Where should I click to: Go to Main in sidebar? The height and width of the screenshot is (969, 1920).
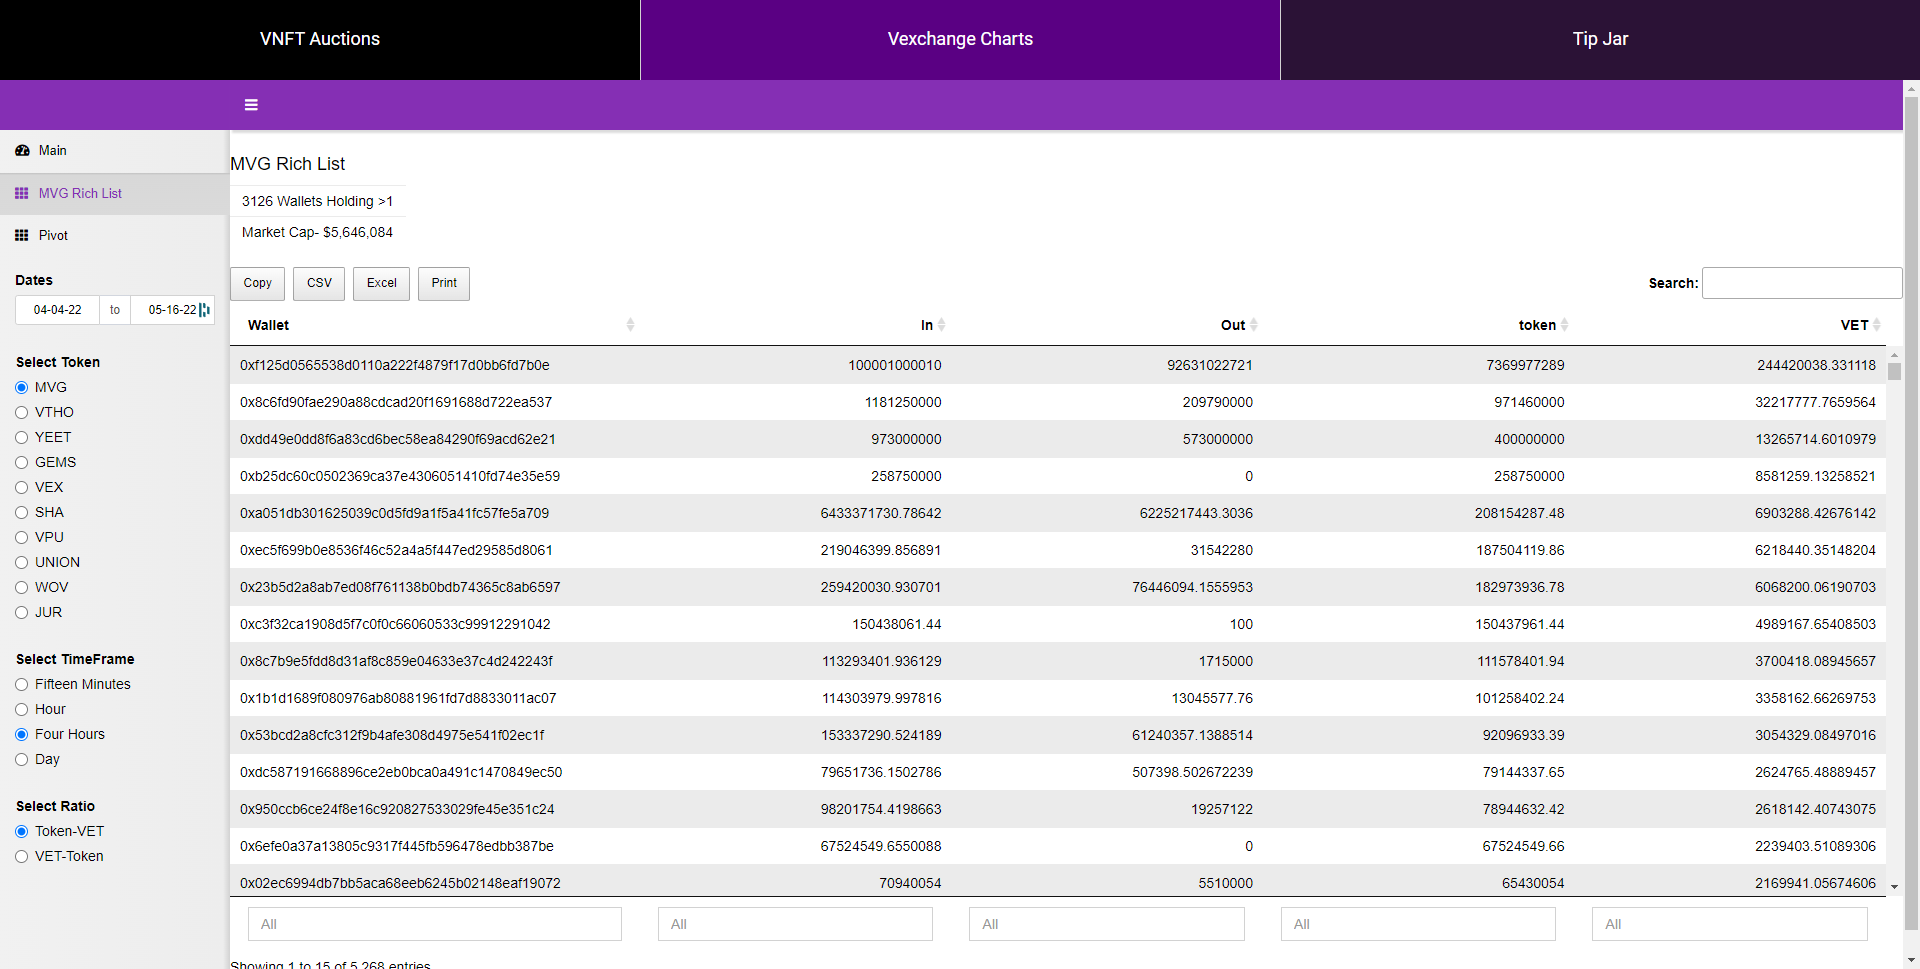(114, 151)
